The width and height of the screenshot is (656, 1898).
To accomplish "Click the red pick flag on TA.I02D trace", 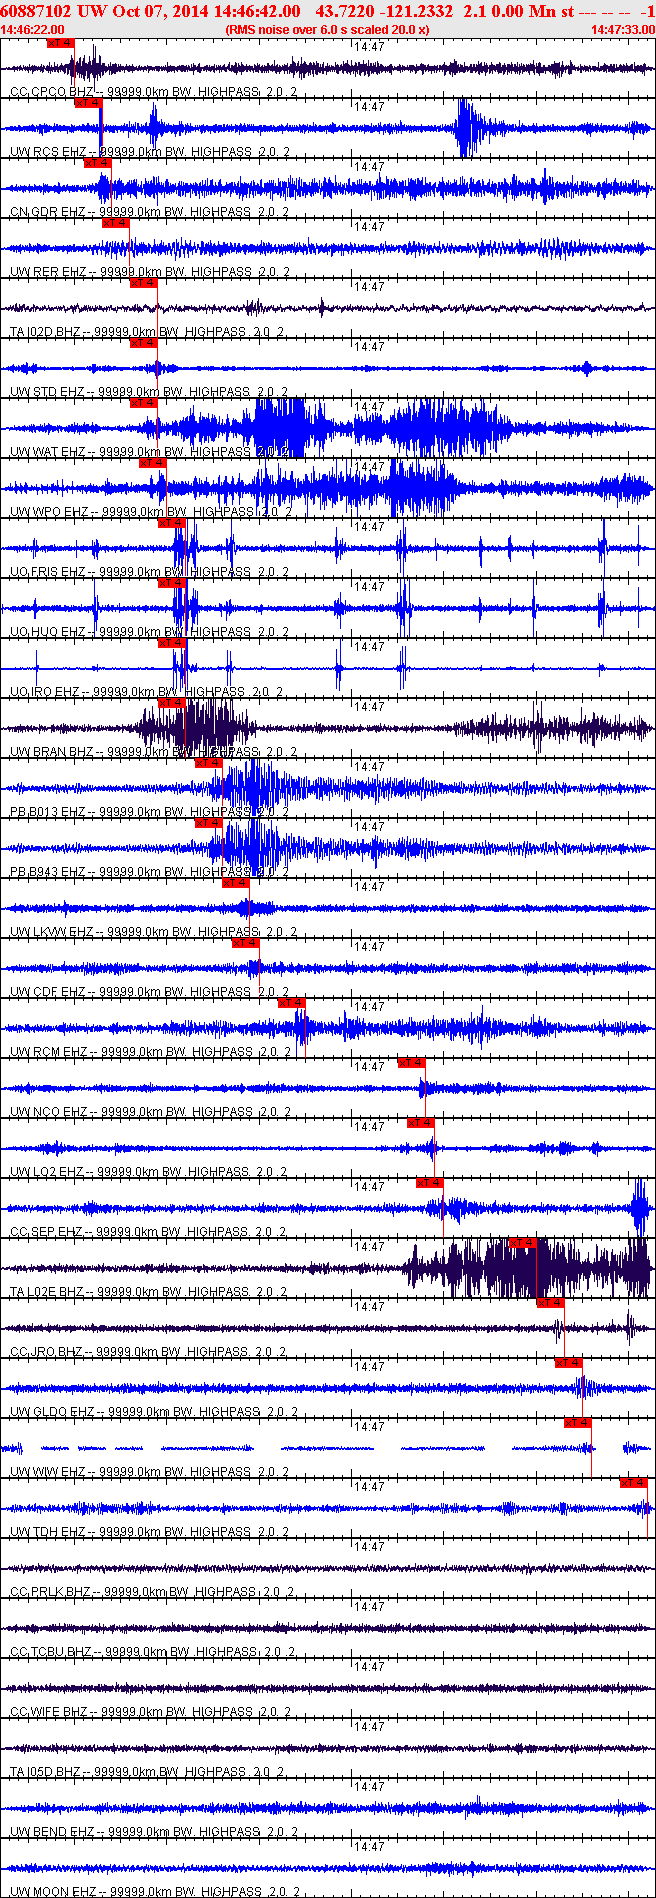I will click(x=144, y=283).
